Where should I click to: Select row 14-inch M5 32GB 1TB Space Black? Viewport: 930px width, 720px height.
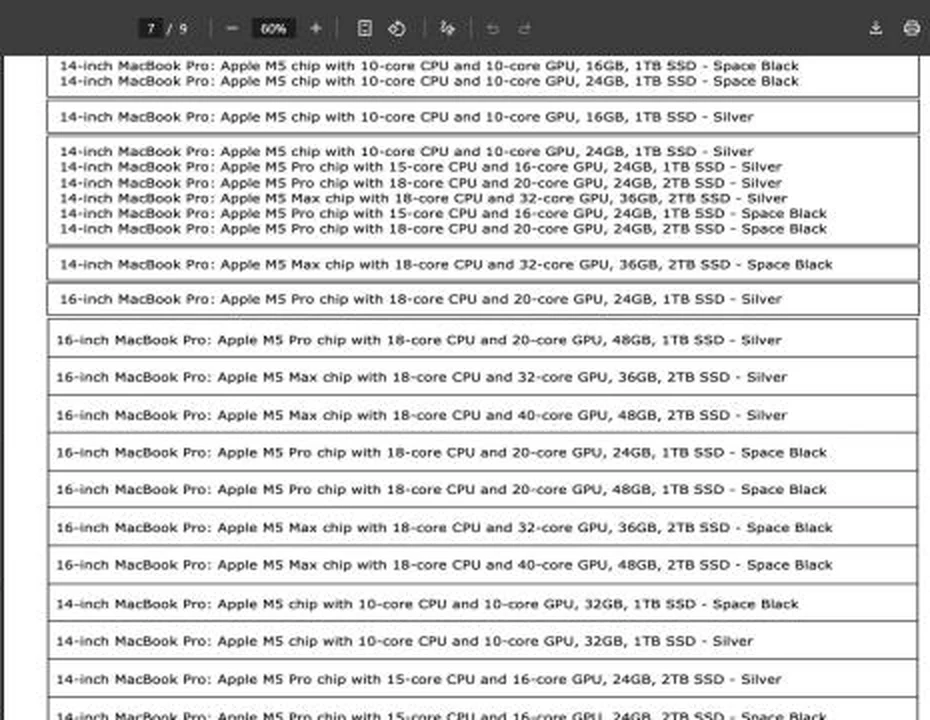(x=483, y=604)
